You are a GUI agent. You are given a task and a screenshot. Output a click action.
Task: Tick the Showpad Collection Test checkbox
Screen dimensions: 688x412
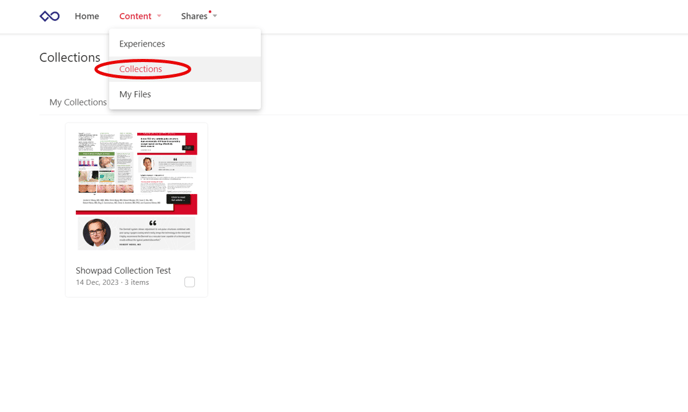189,282
